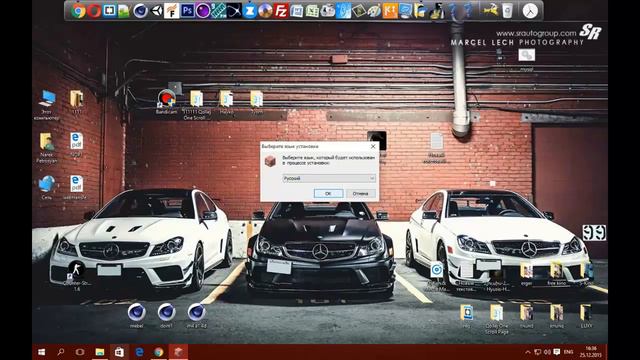The image size is (640, 360).
Task: Open Microsoft Excel icon in dock
Action: tap(312, 11)
